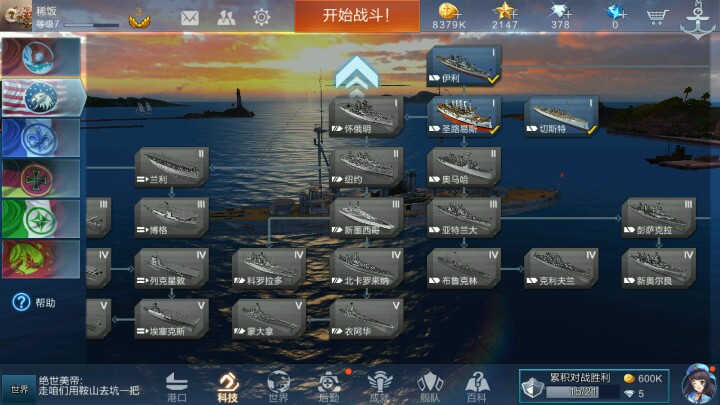The height and width of the screenshot is (405, 720).
Task: Switch to the 港口 port tab
Action: (x=177, y=387)
